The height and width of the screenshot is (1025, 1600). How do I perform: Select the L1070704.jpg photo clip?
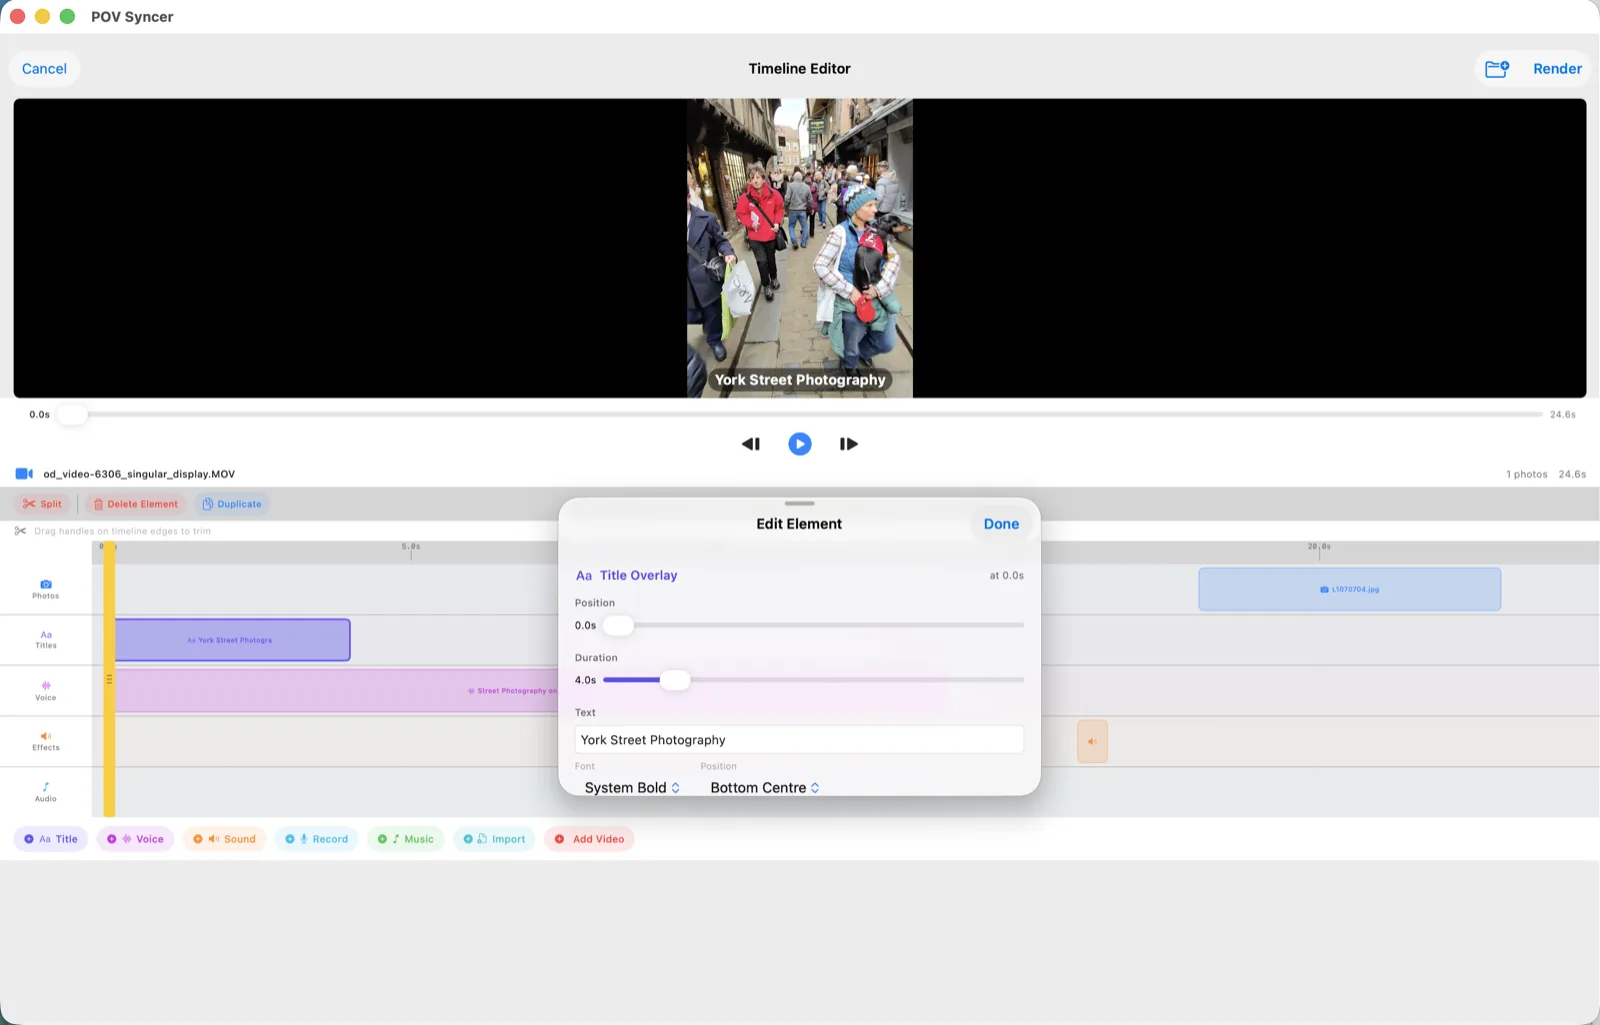[1349, 589]
